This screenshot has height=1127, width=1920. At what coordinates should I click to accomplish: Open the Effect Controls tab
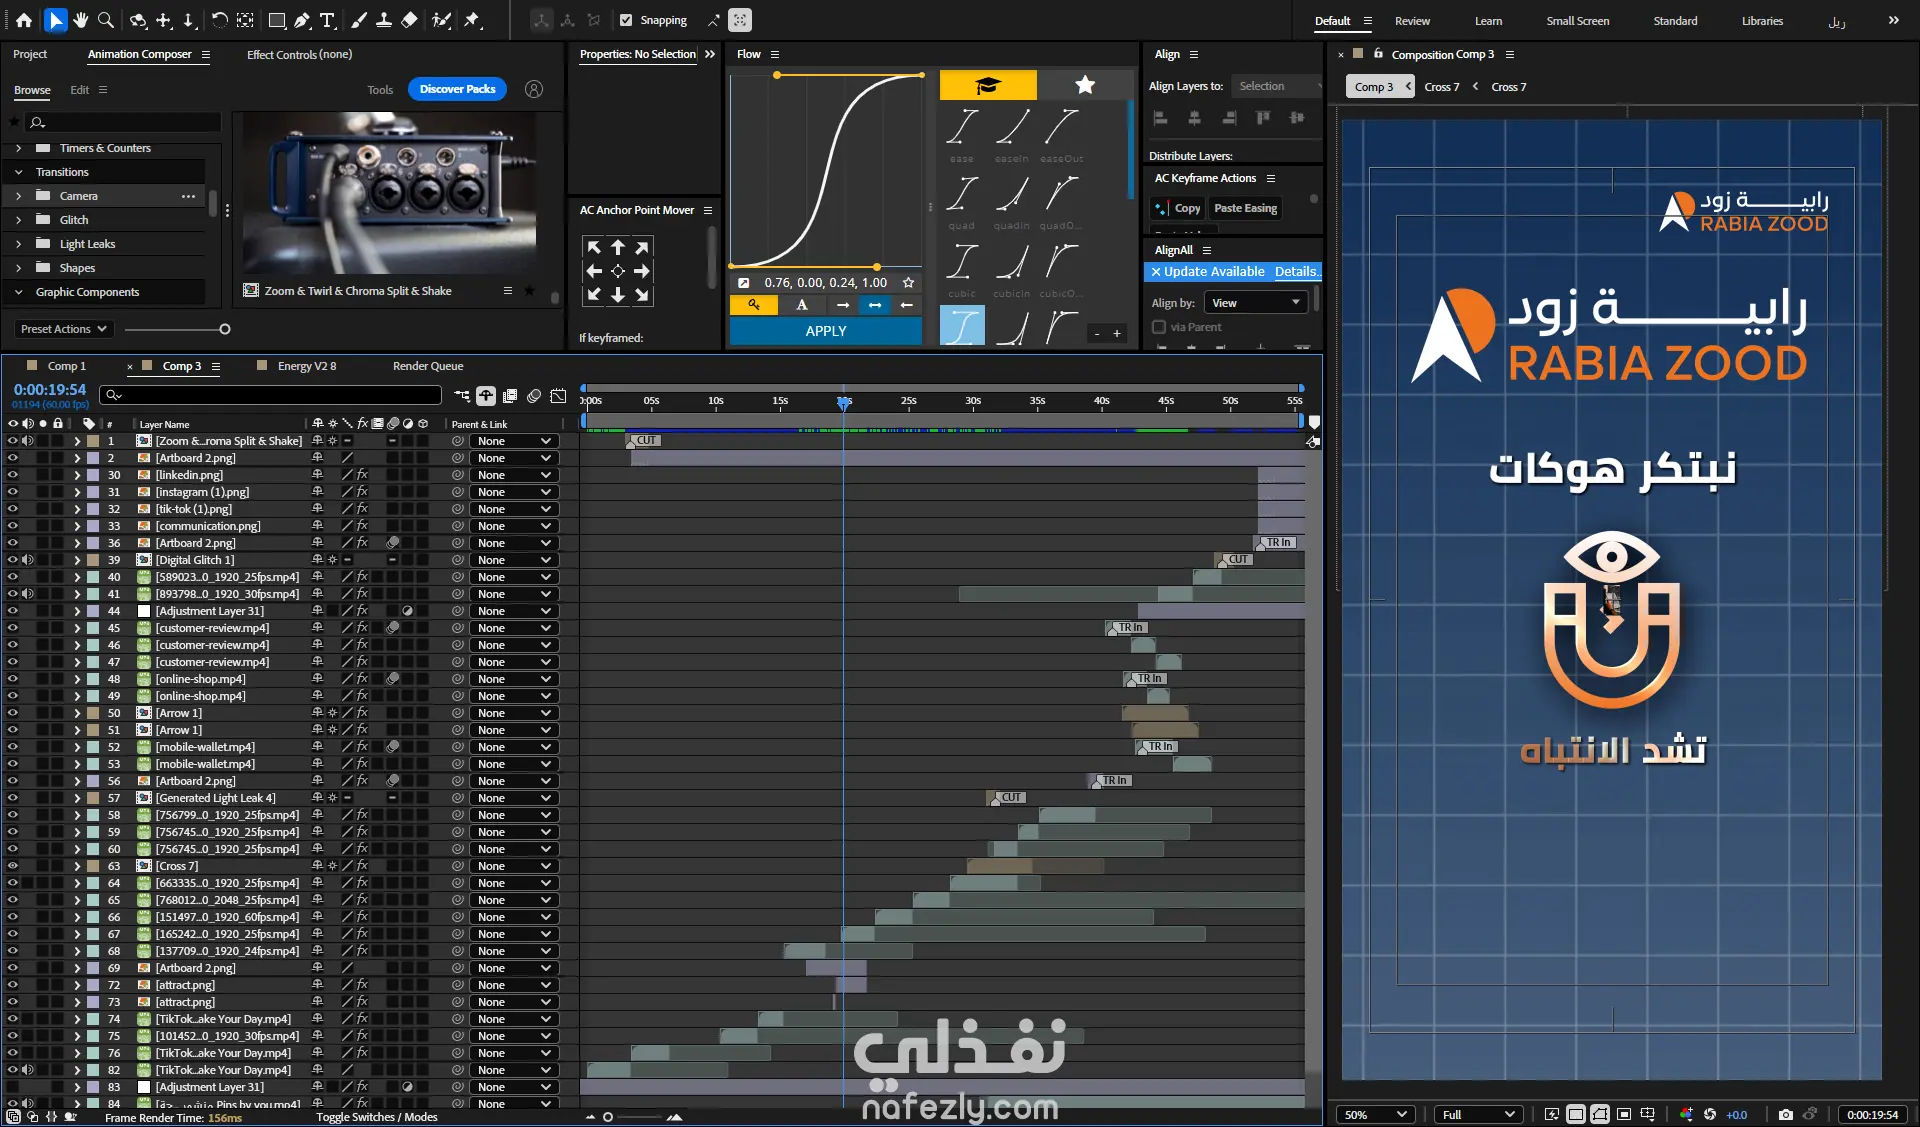point(299,54)
